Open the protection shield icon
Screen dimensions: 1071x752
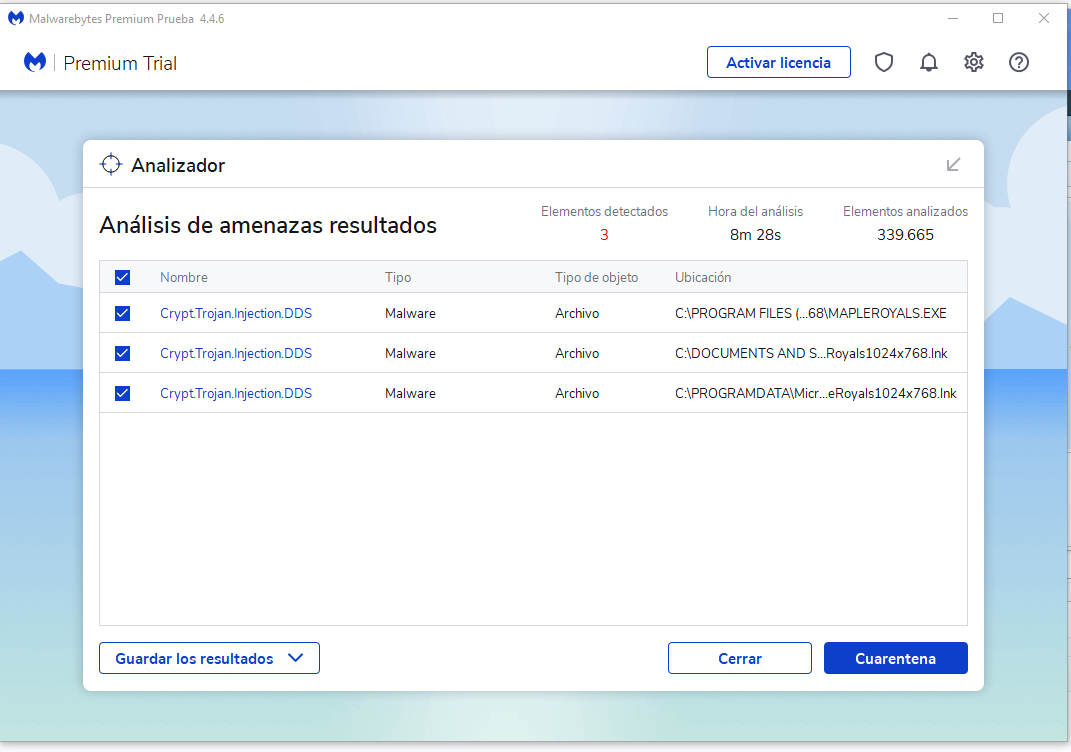(x=884, y=63)
